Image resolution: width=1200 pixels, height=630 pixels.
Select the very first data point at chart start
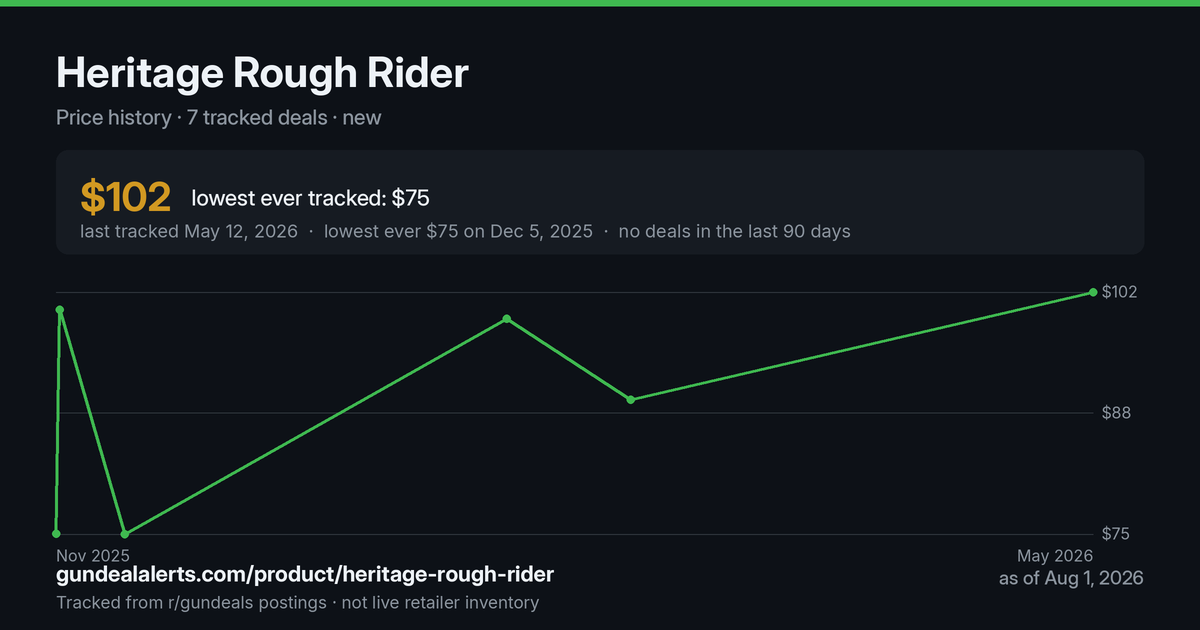click(56, 534)
